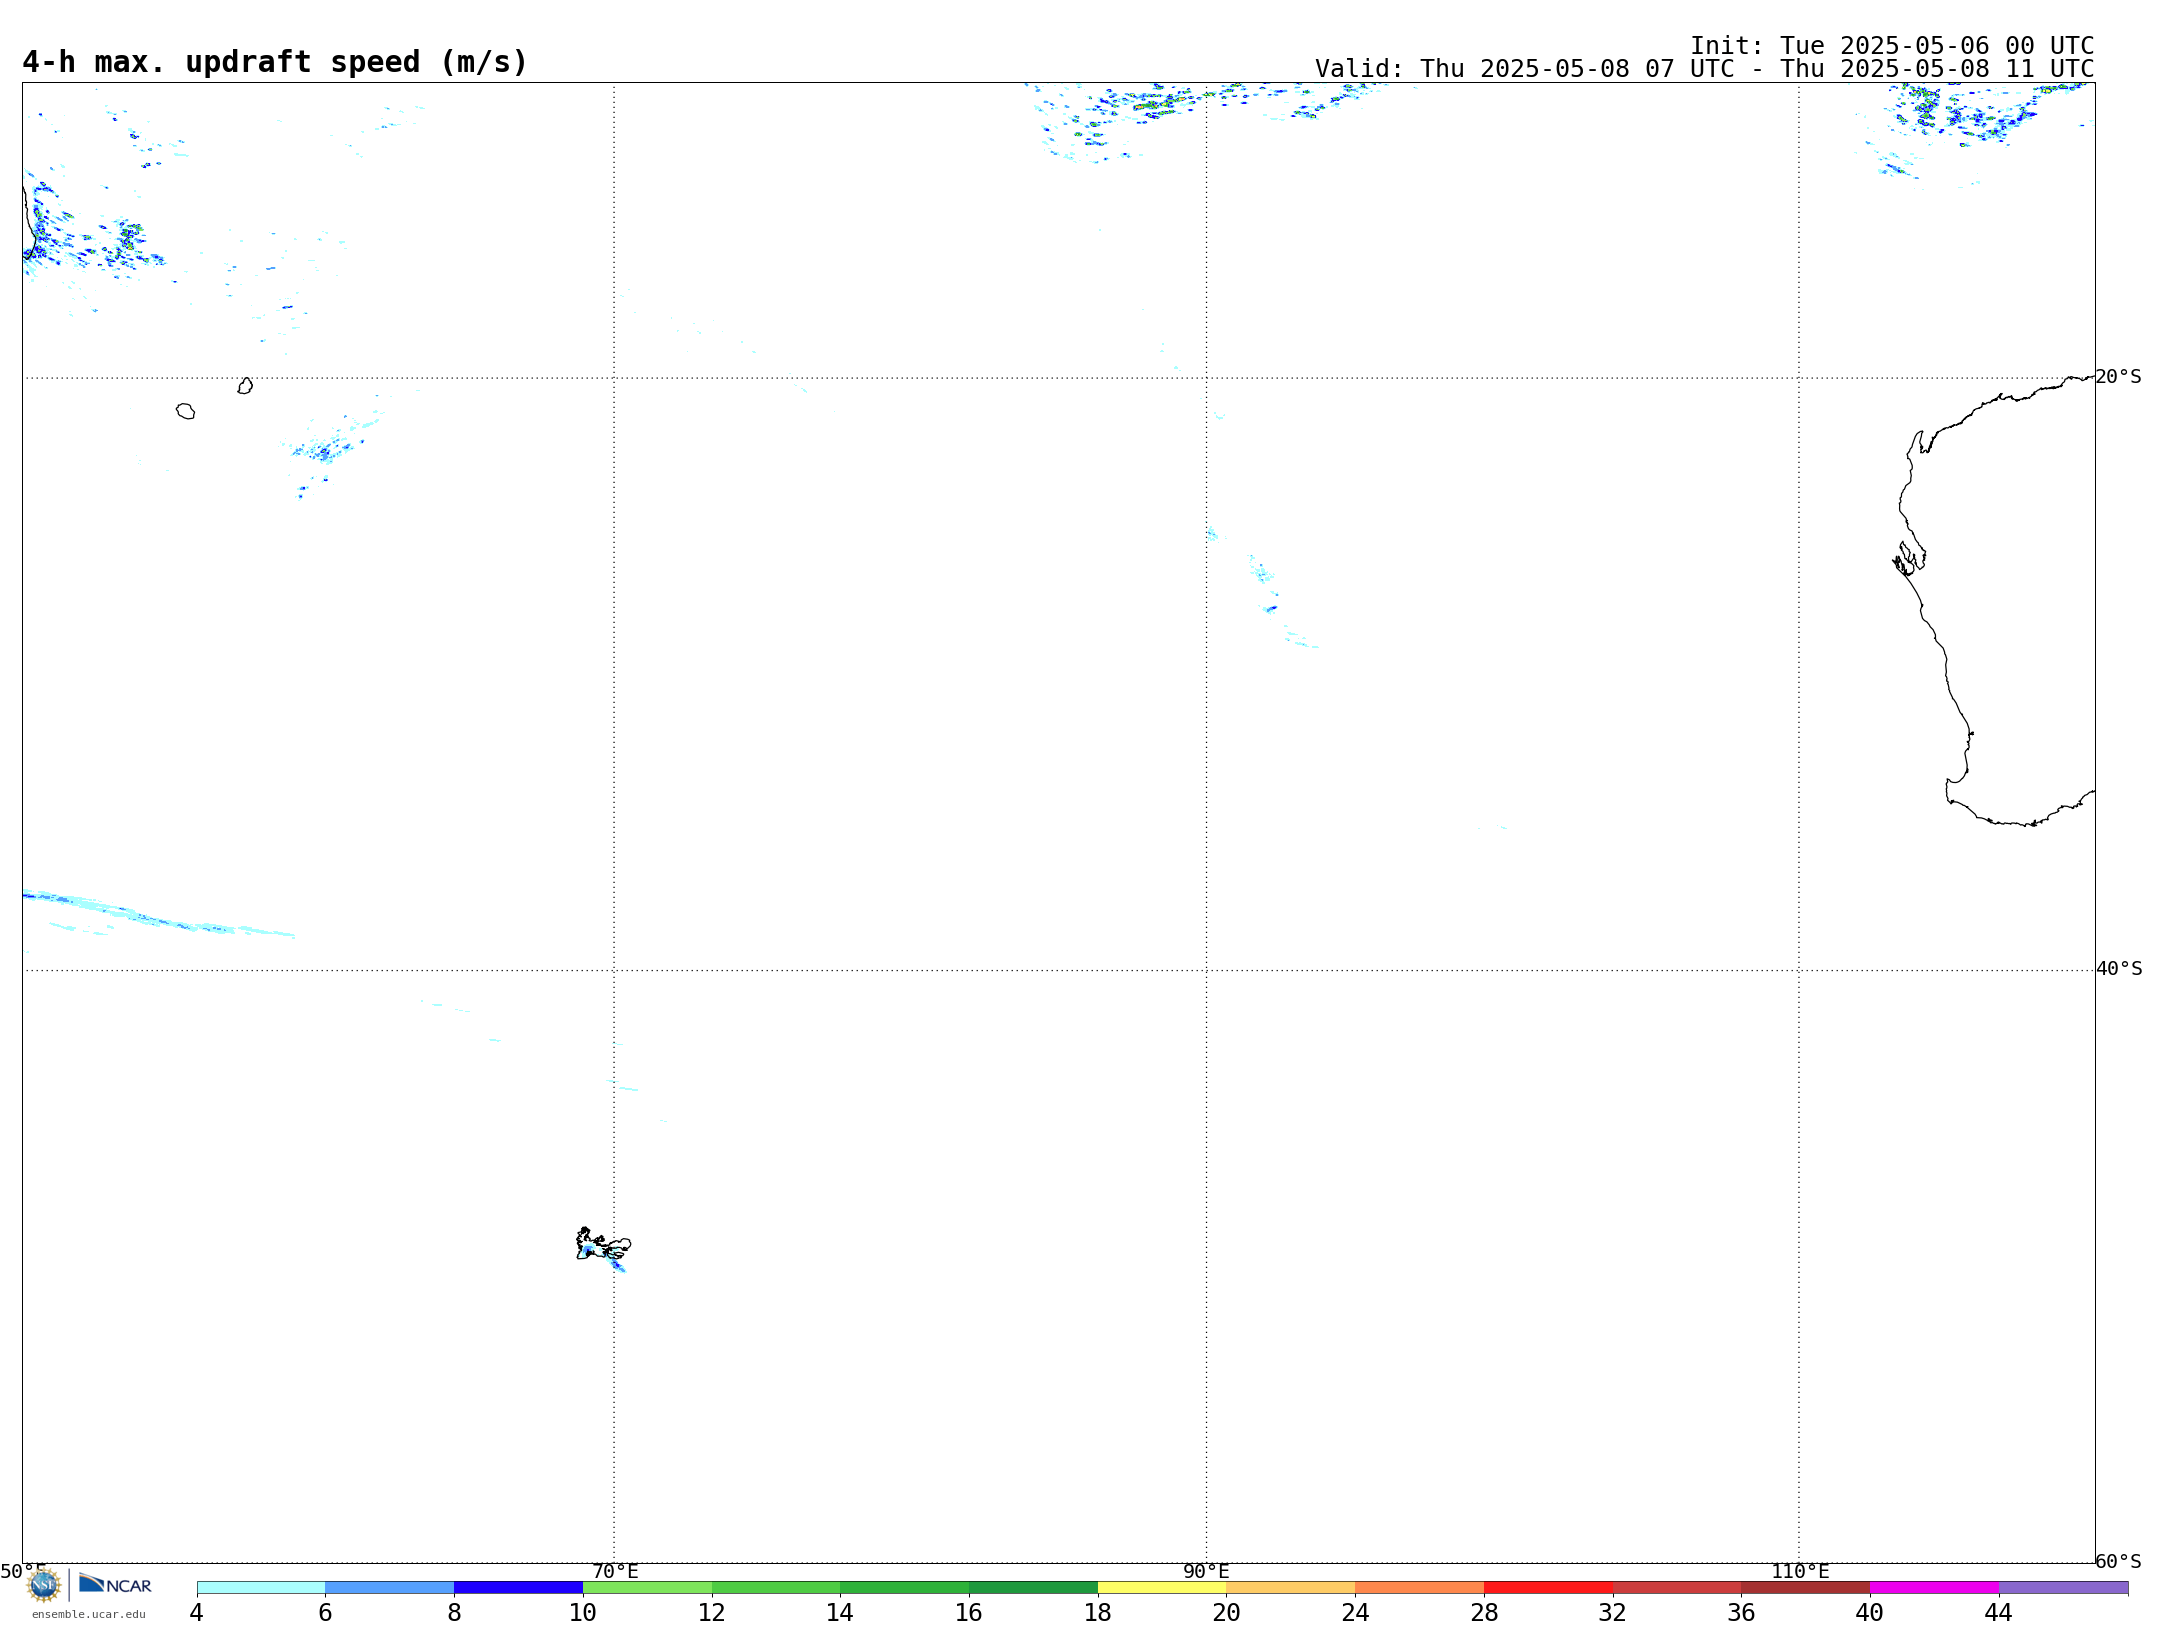Click the NCAR logo
This screenshot has height=1626, width=2160.
click(115, 1585)
